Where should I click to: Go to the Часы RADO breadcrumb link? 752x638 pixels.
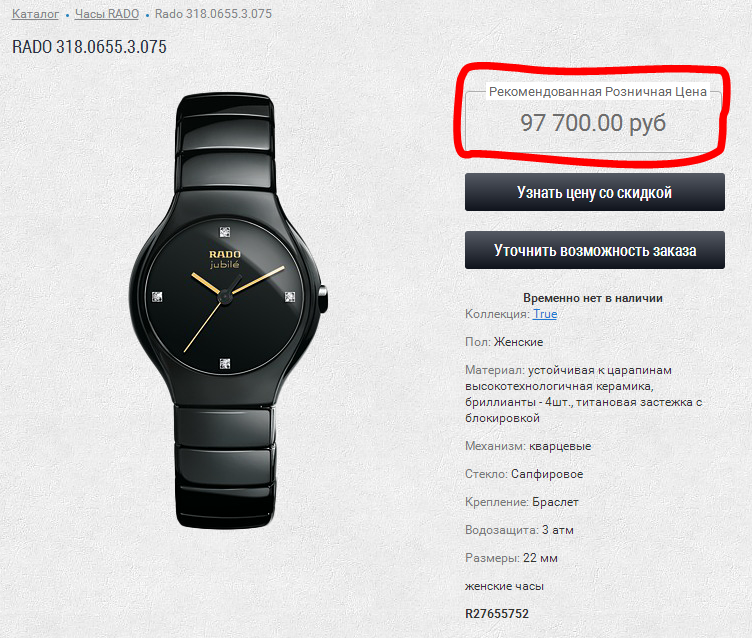coord(106,14)
